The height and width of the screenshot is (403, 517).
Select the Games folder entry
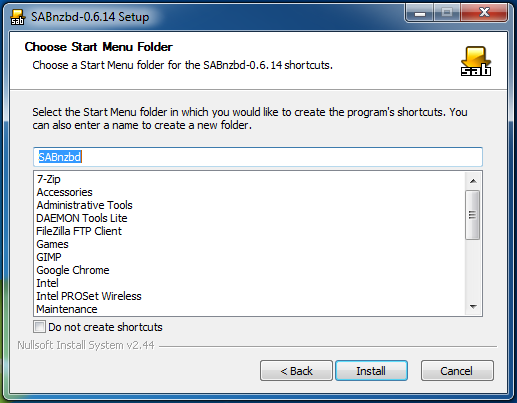tap(52, 244)
